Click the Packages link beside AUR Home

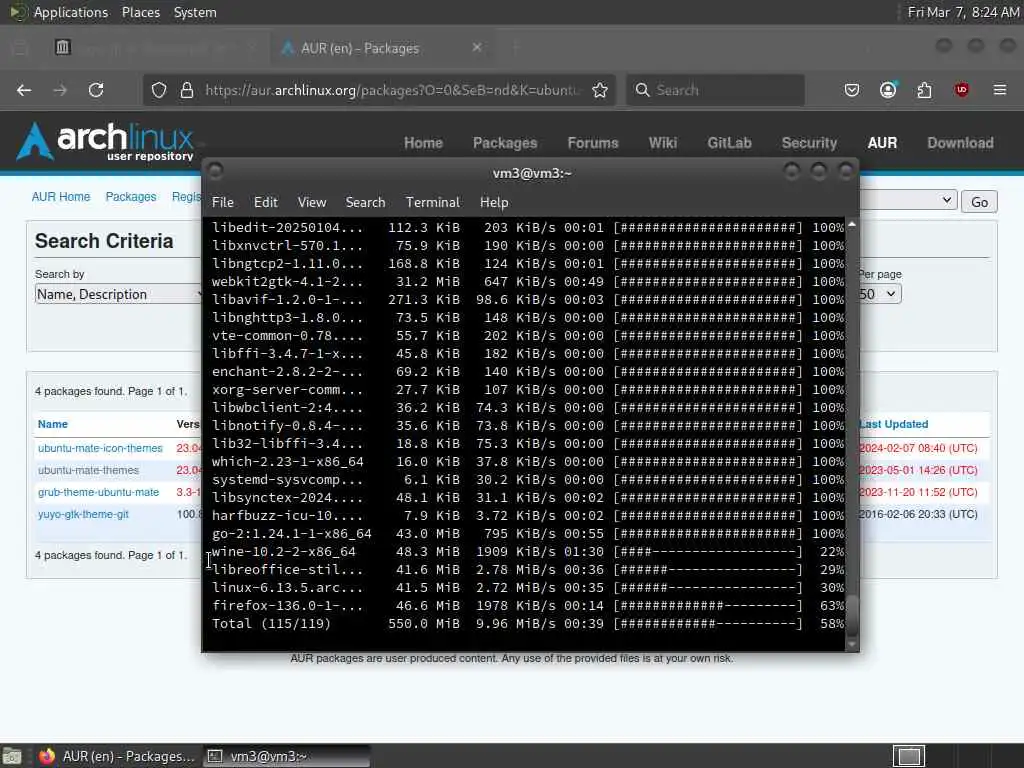(x=131, y=197)
